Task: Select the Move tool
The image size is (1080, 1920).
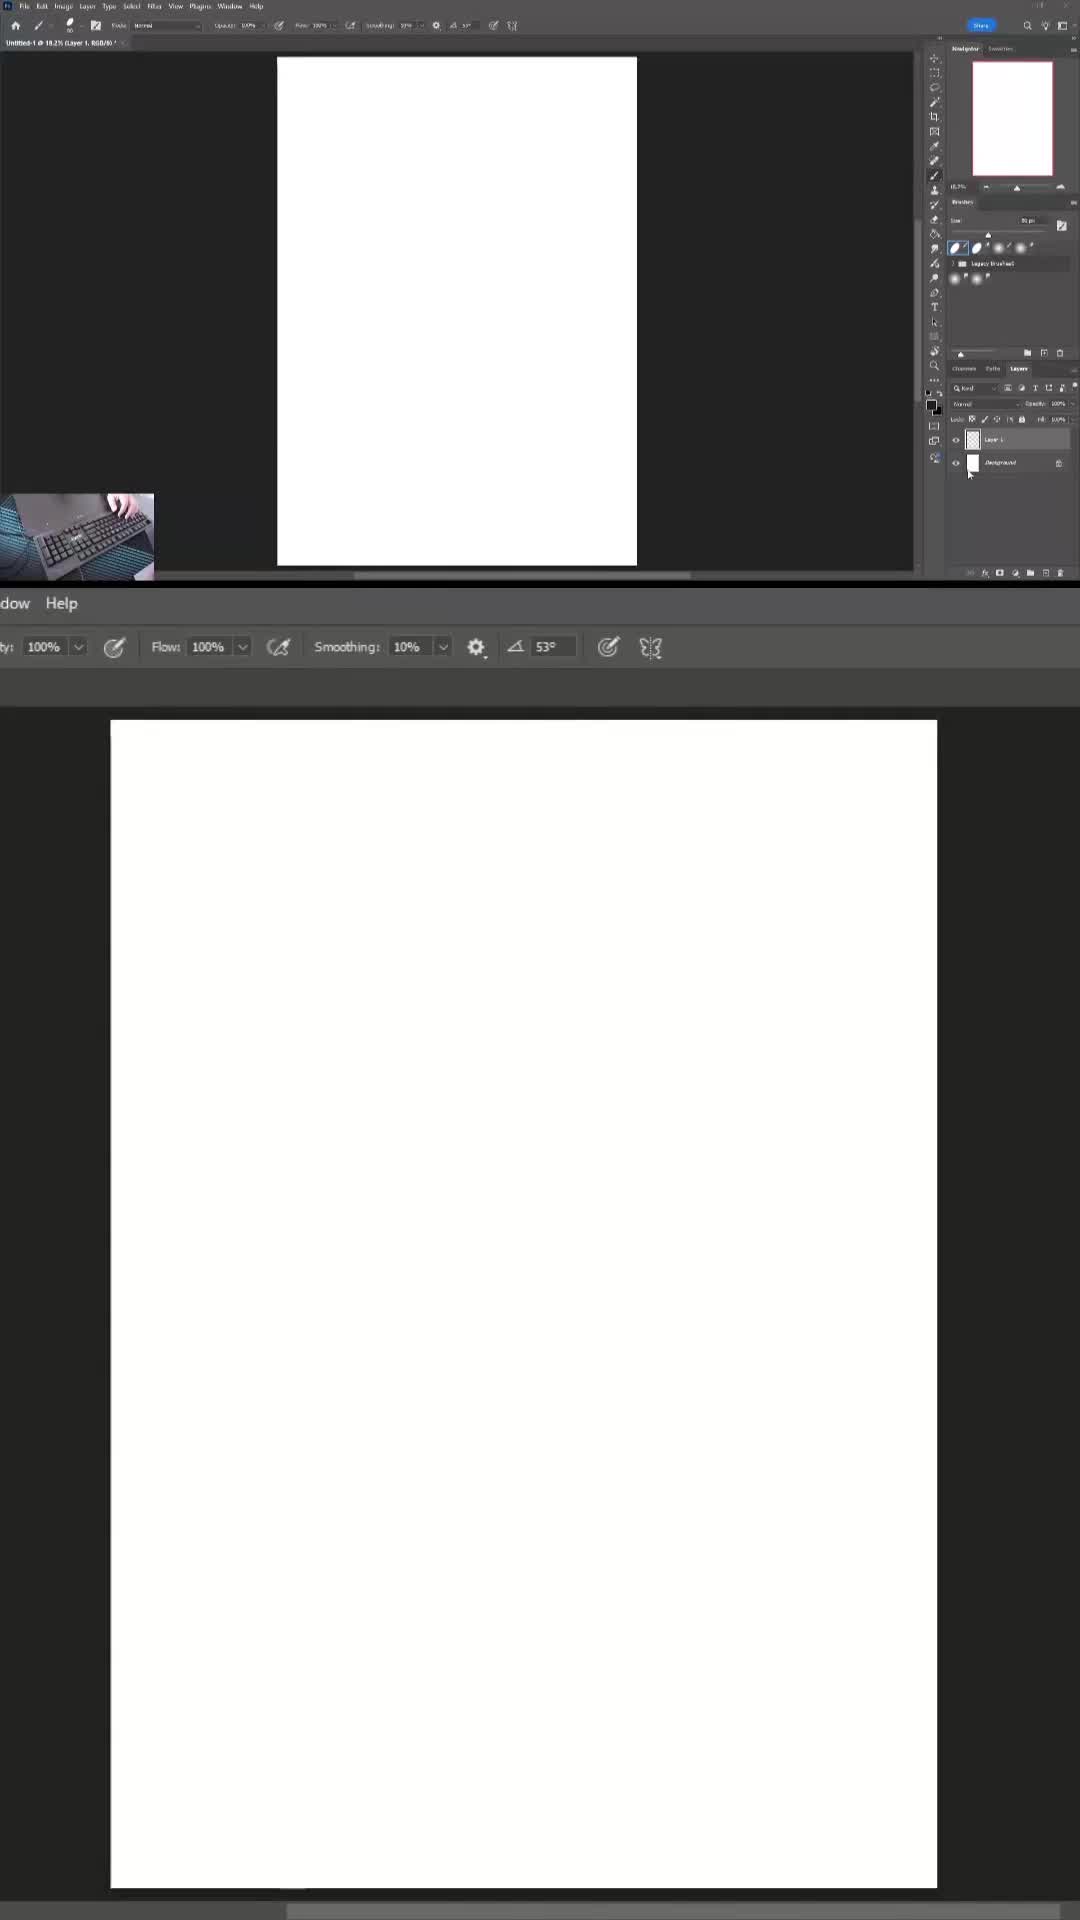Action: tap(935, 59)
